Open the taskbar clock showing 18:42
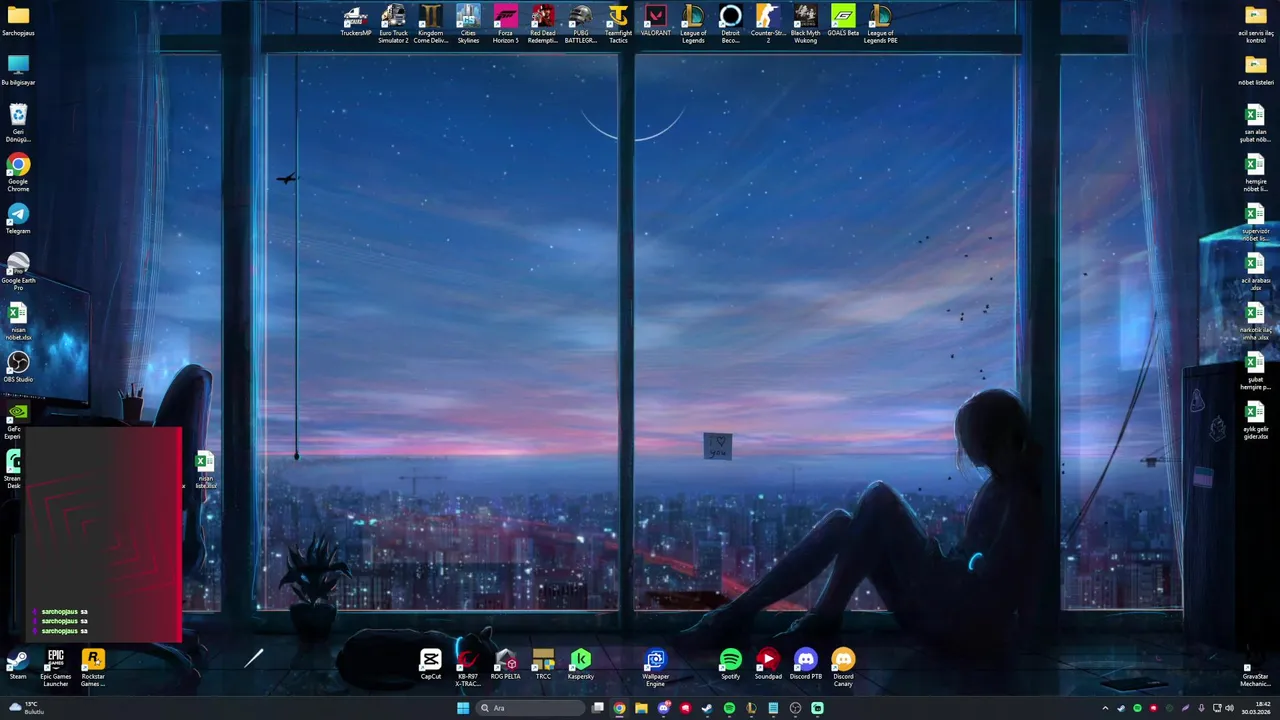 point(1255,708)
